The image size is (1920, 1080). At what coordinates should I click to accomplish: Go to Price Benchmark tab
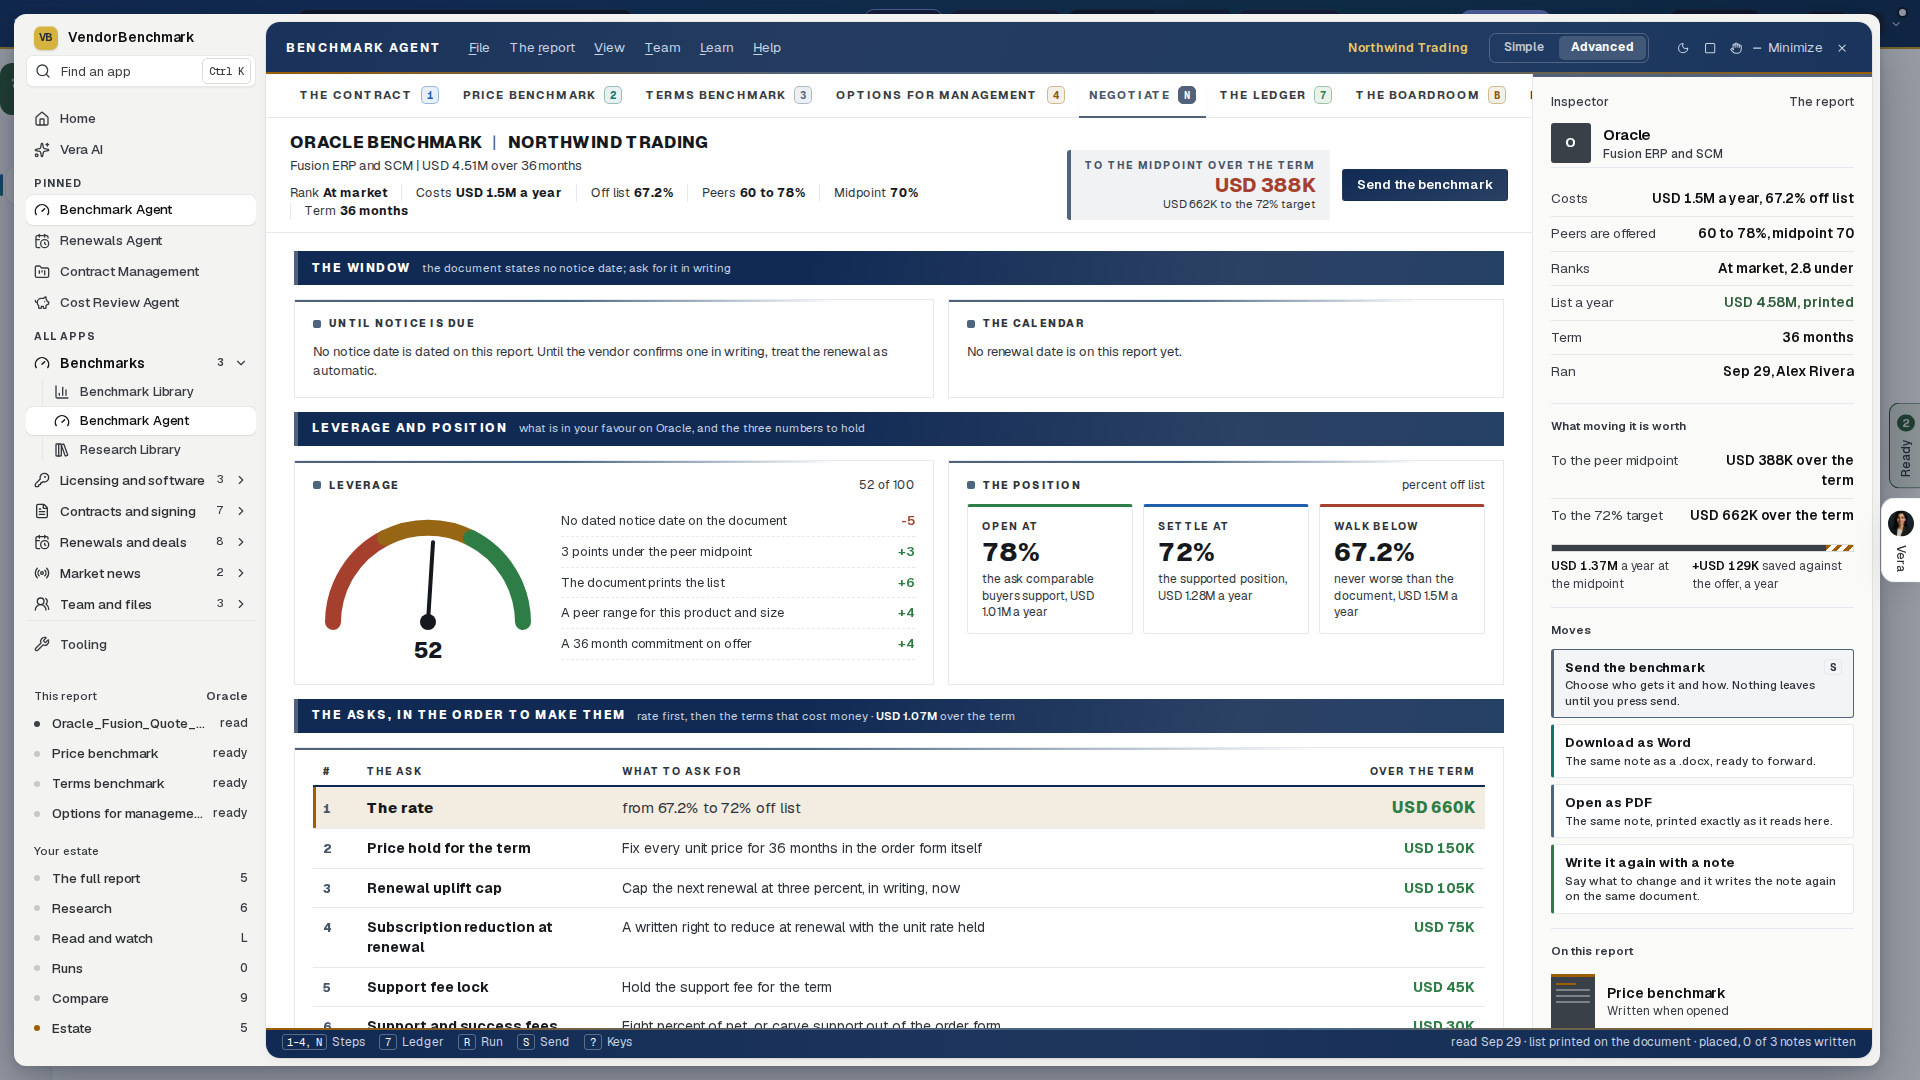pos(541,95)
